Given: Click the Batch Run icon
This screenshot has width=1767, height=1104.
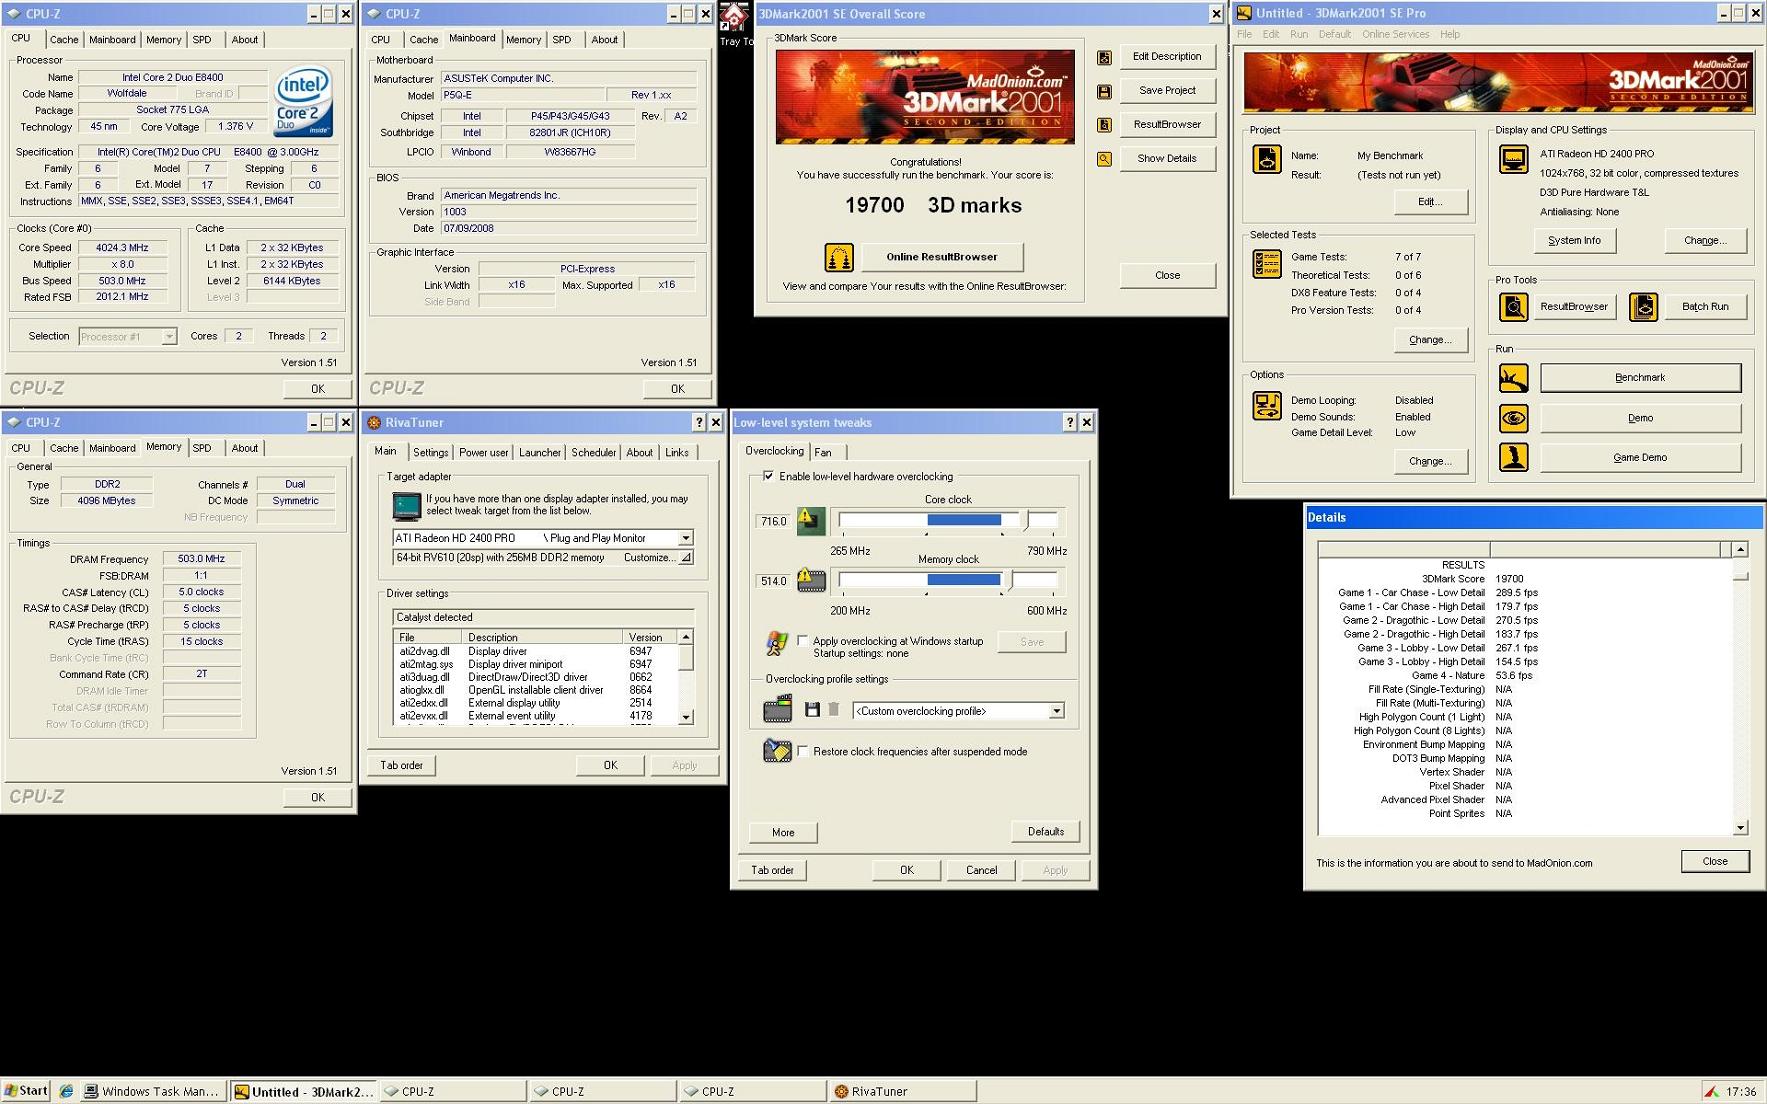Looking at the screenshot, I should [x=1643, y=307].
